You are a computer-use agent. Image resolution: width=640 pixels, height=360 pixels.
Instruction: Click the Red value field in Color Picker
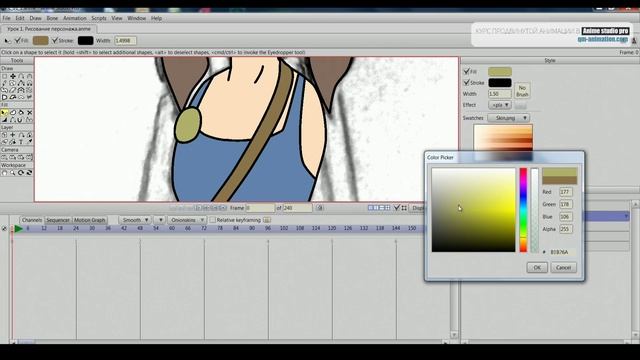[566, 192]
